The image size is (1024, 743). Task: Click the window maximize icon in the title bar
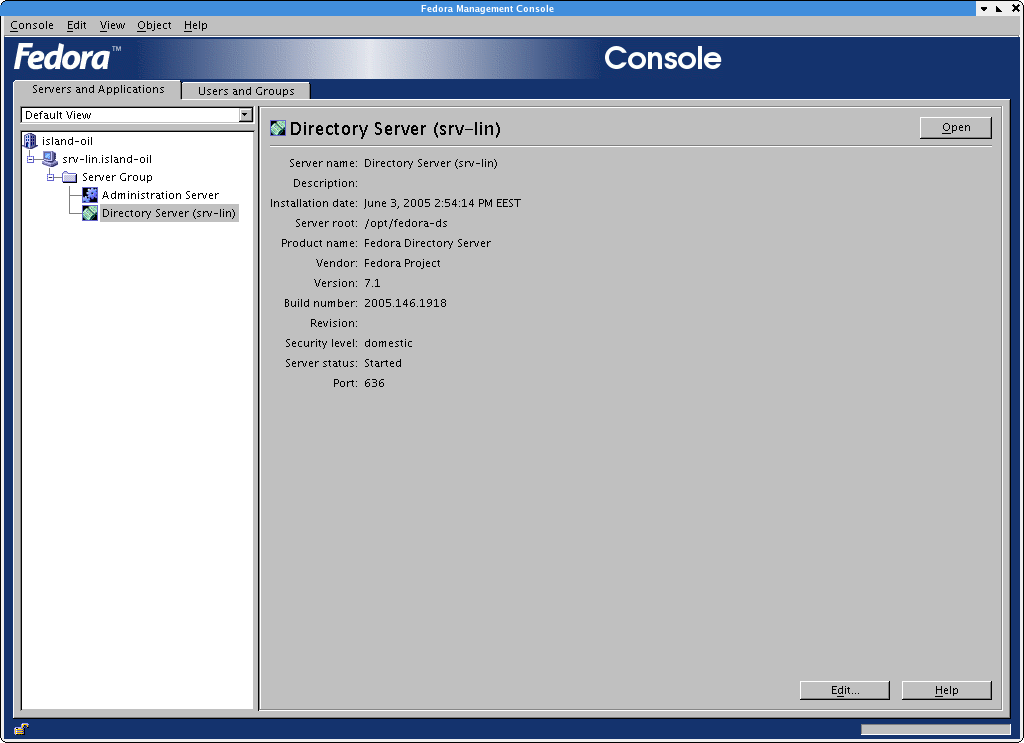pyautogui.click(x=999, y=8)
